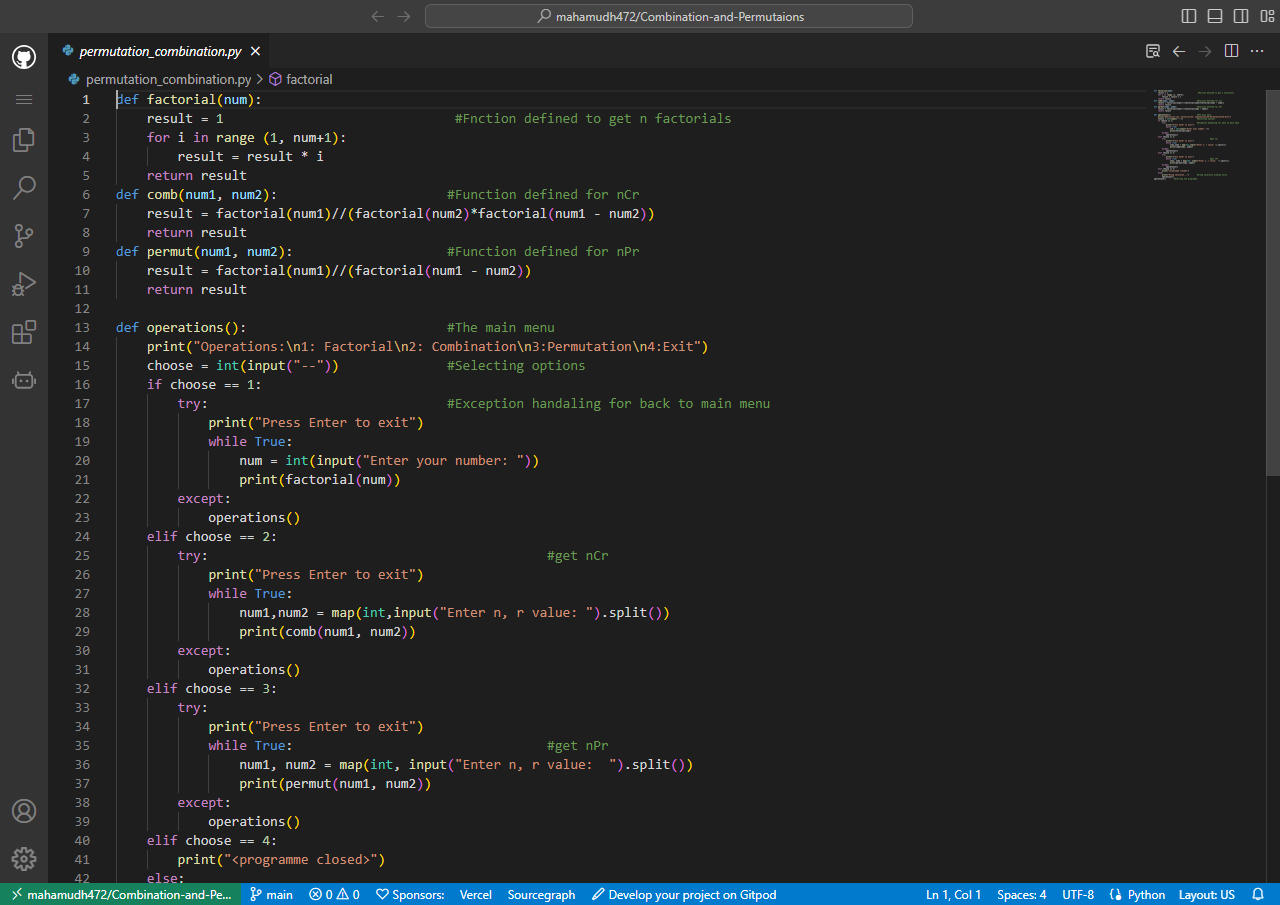Viewport: 1280px width, 905px height.
Task: Click comment "#get nPr" on line 35
Action: 578,745
